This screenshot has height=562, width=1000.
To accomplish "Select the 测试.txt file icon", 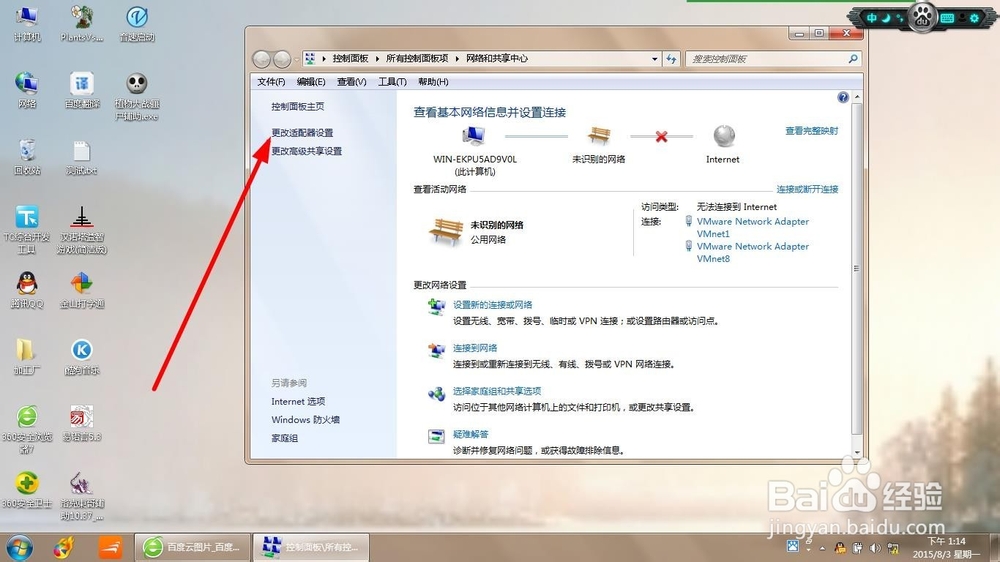I will tap(82, 156).
